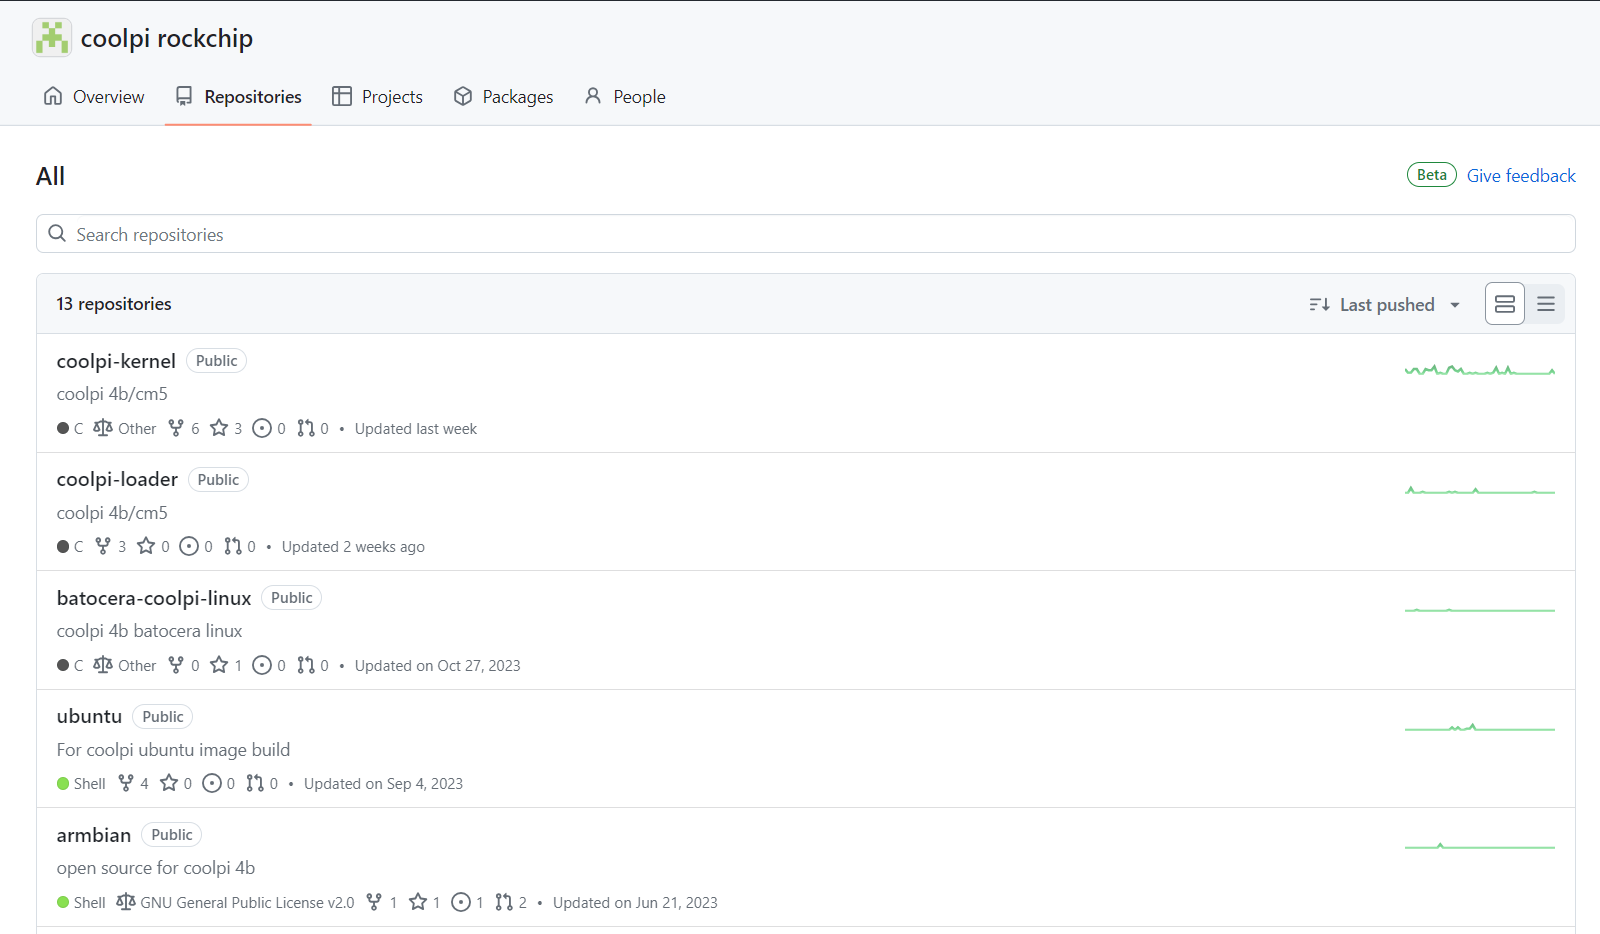Click the Beta label badge
The image size is (1600, 934).
[x=1432, y=175]
